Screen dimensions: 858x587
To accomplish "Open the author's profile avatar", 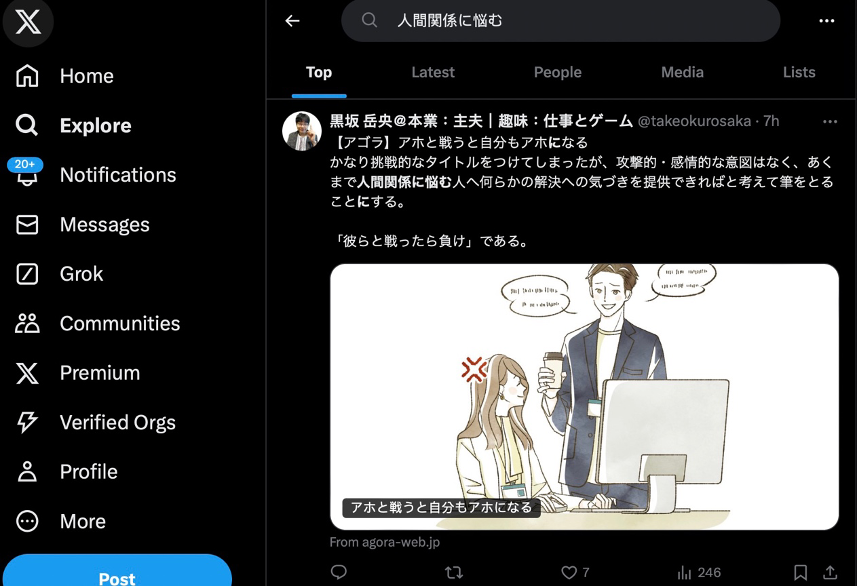I will pyautogui.click(x=302, y=131).
